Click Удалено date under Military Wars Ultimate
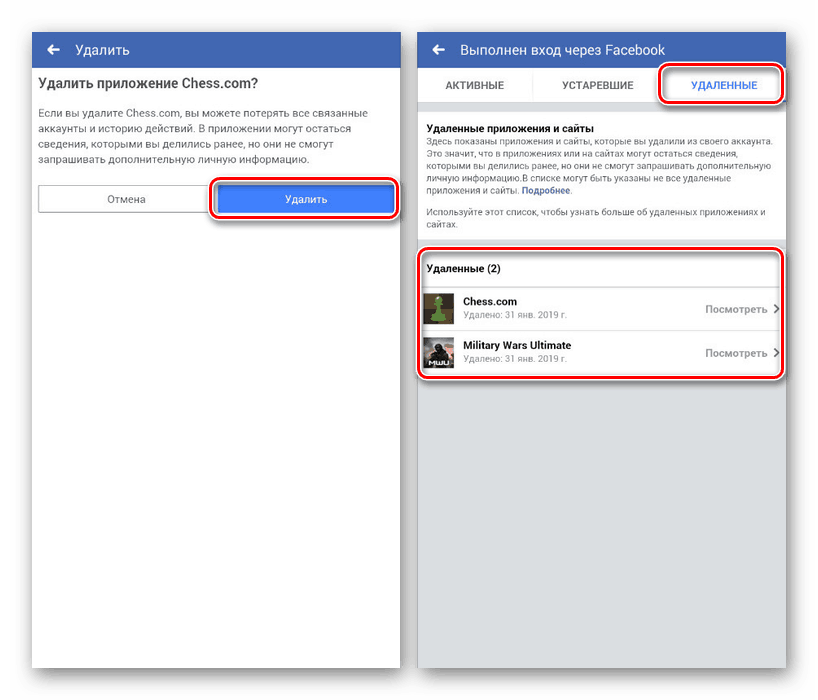Image resolution: width=818 pixels, height=700 pixels. click(515, 359)
